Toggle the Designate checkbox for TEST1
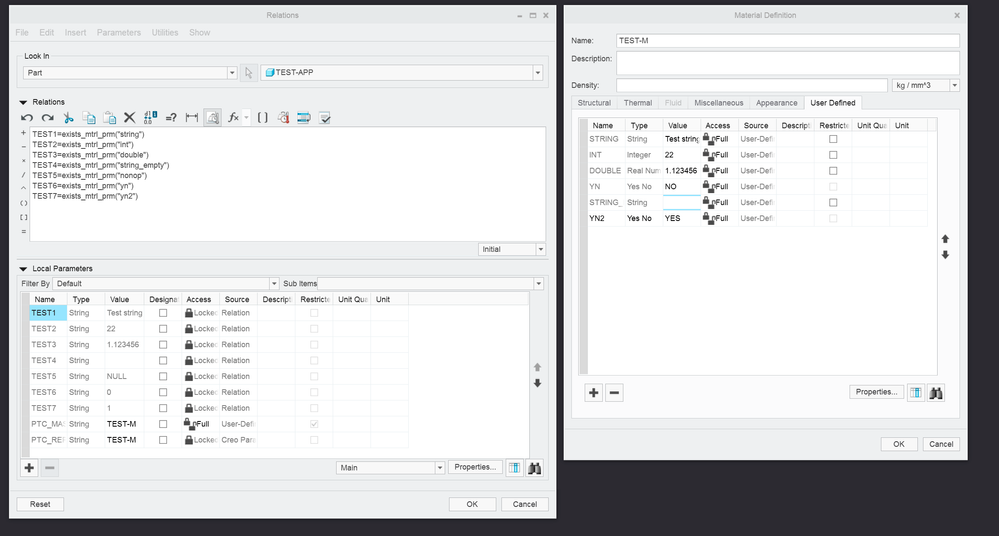Image resolution: width=999 pixels, height=536 pixels. click(x=163, y=313)
